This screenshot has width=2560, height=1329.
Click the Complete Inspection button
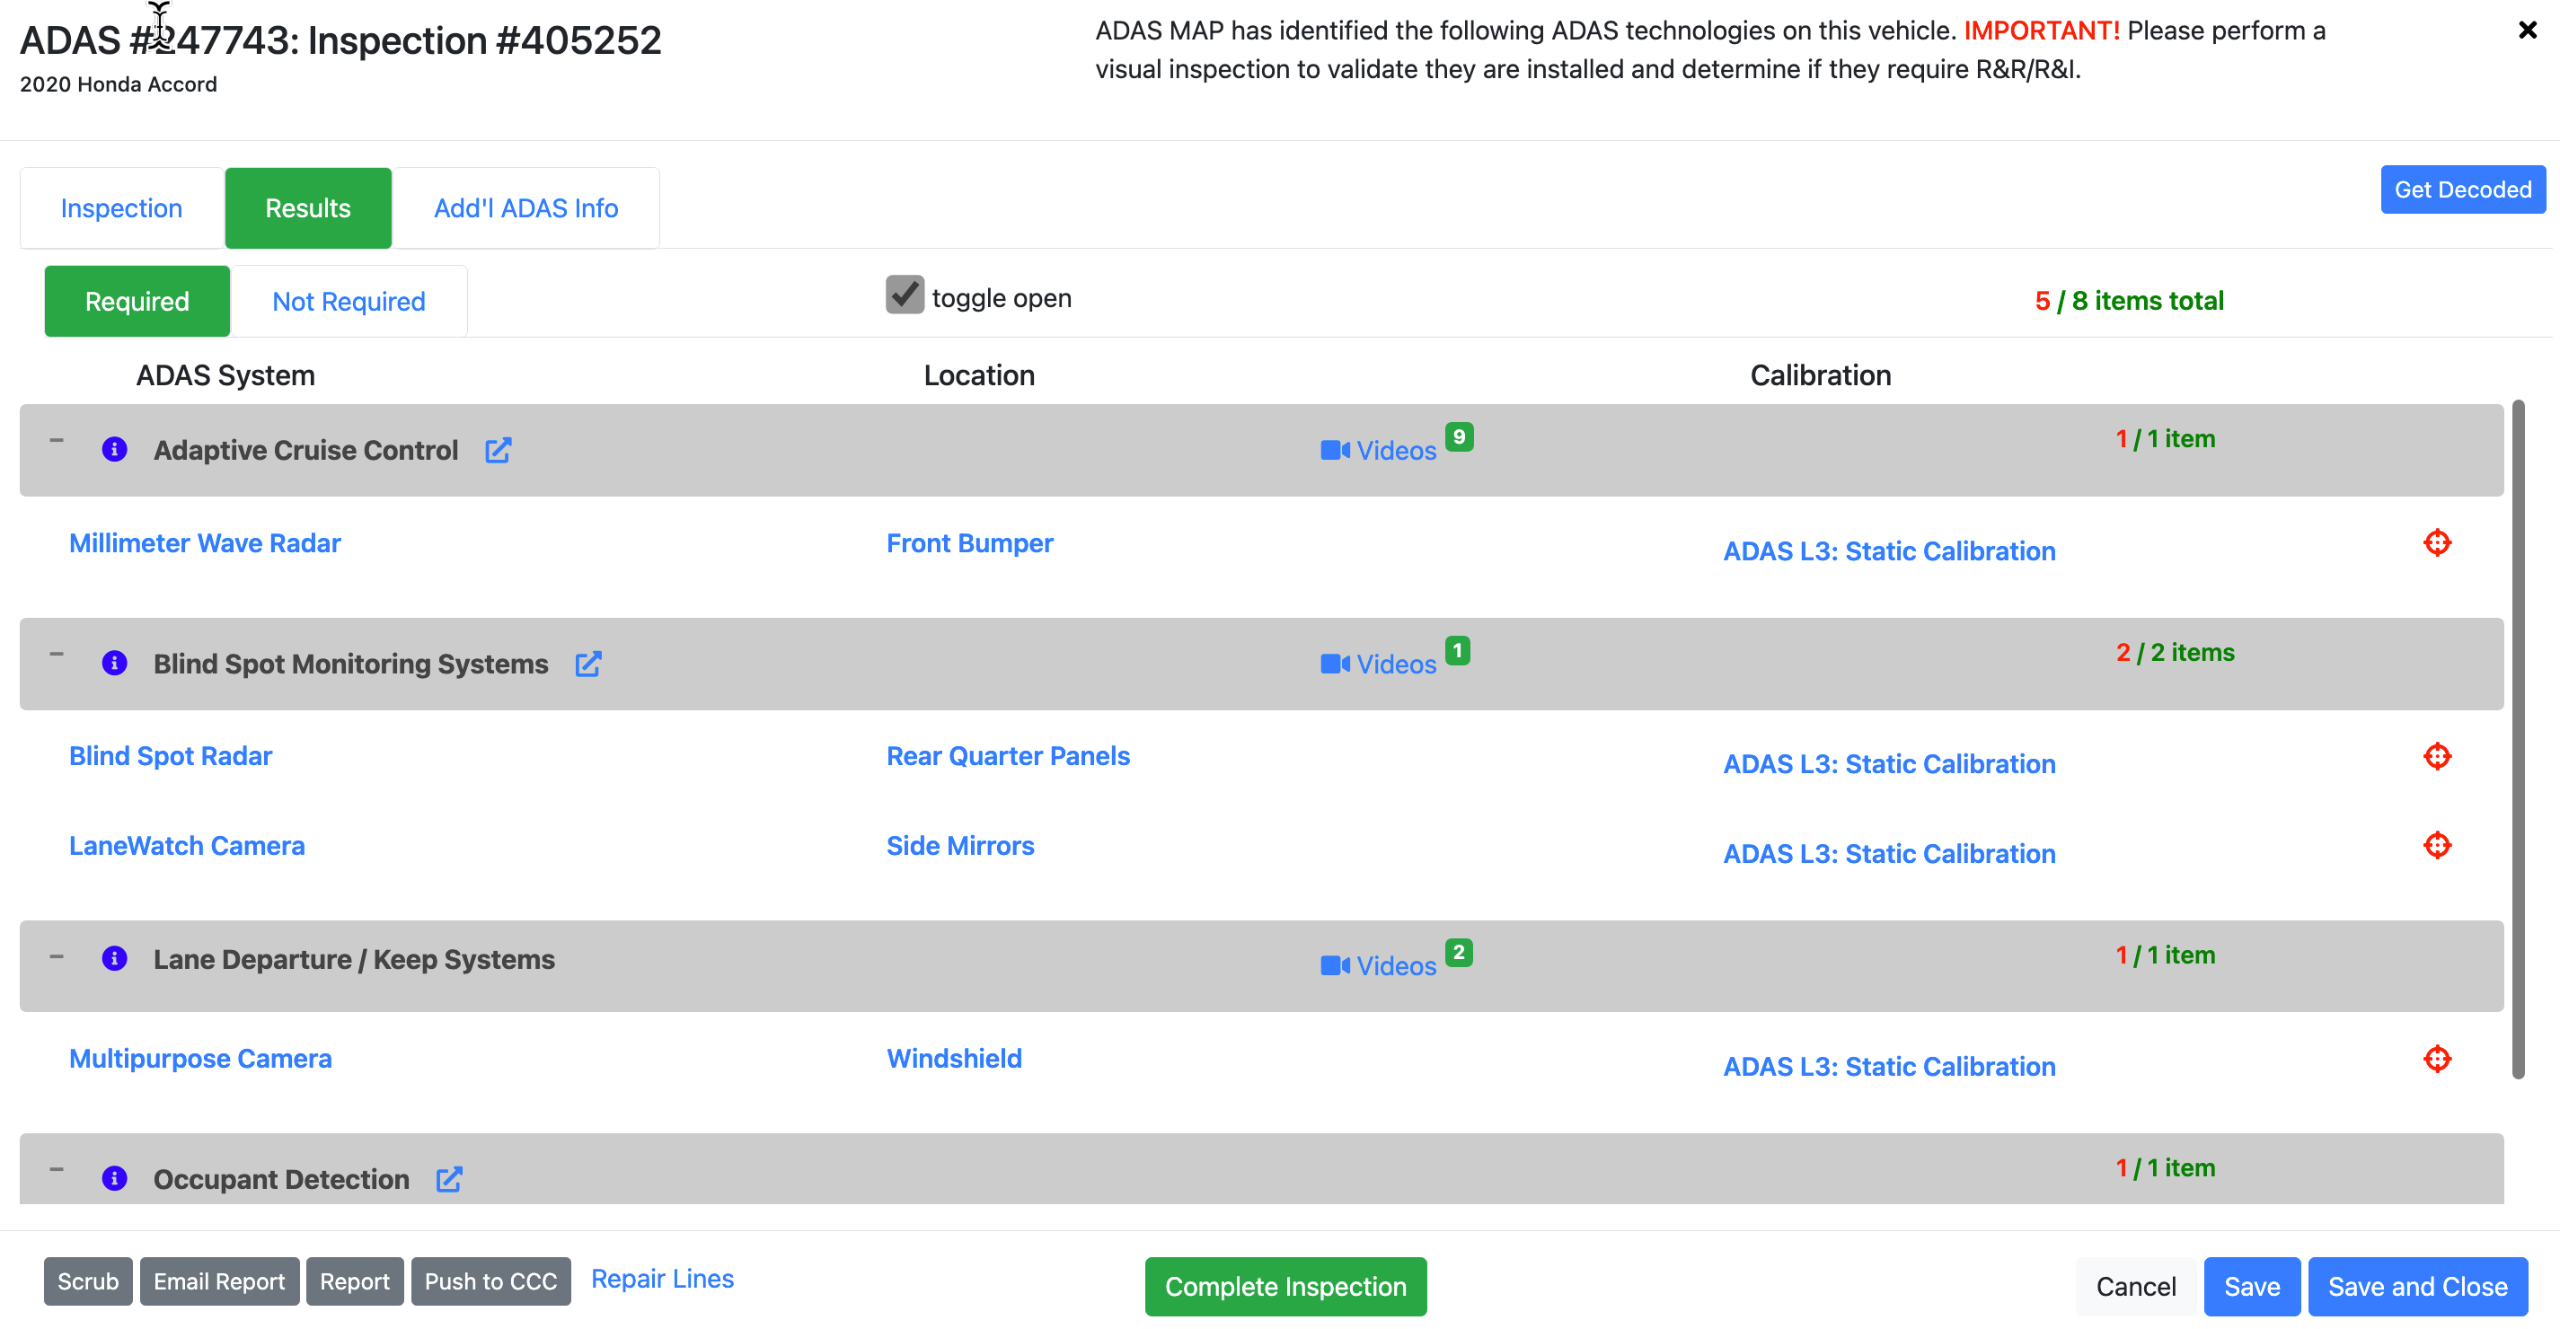(1285, 1287)
